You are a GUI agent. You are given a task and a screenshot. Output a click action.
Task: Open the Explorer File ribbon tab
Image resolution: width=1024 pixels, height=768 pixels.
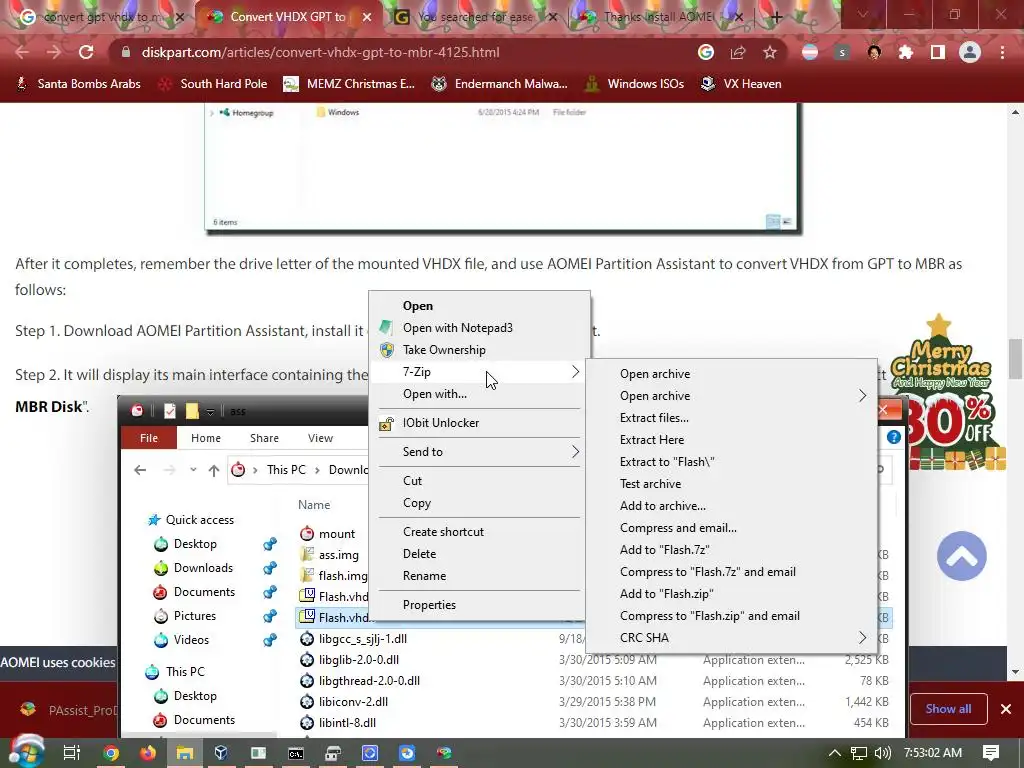[x=149, y=438]
